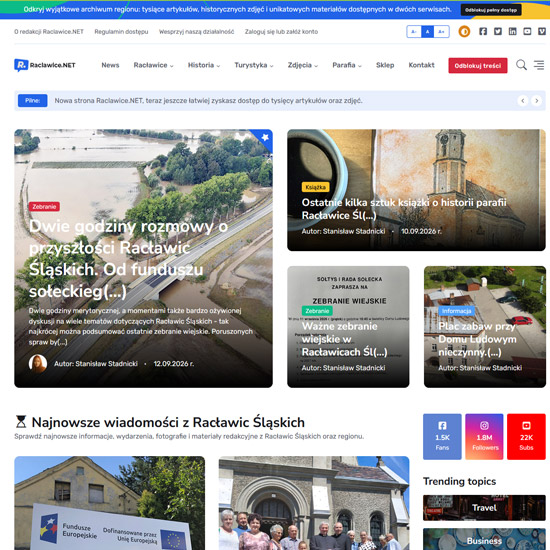The height and width of the screenshot is (550, 550).
Task: Toggle the orange contrast mode icon
Action: [x=464, y=32]
